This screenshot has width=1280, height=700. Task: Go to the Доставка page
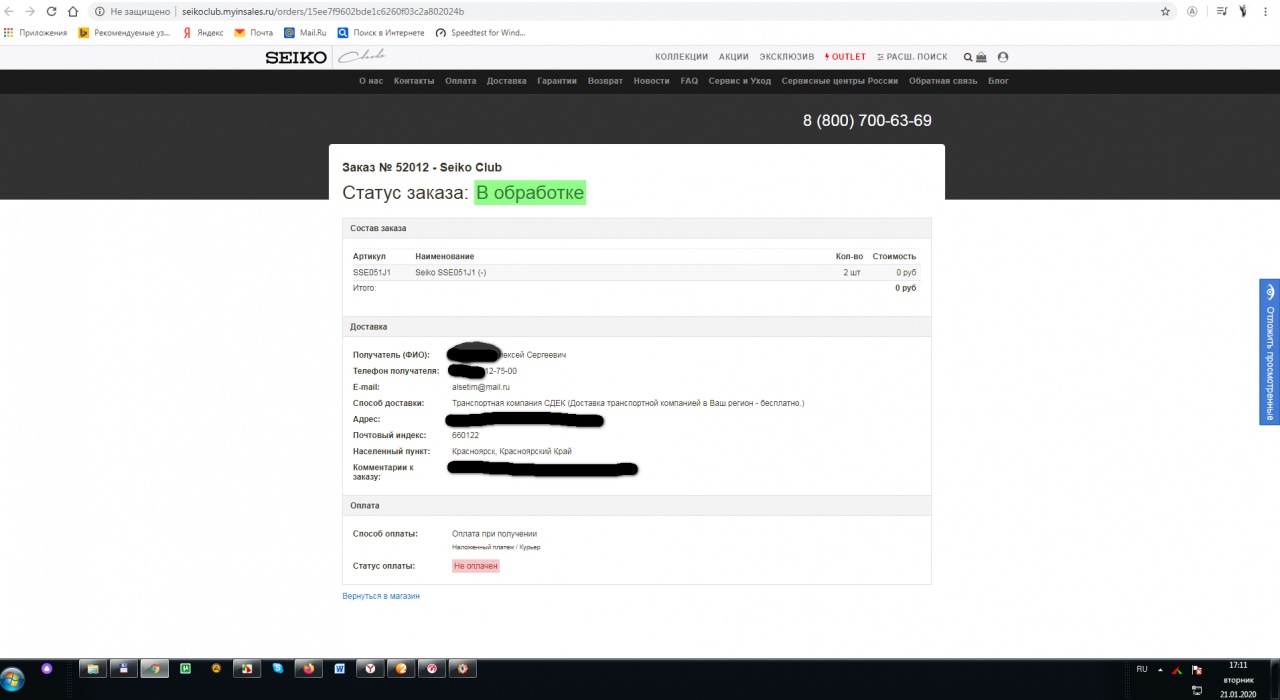tap(506, 81)
